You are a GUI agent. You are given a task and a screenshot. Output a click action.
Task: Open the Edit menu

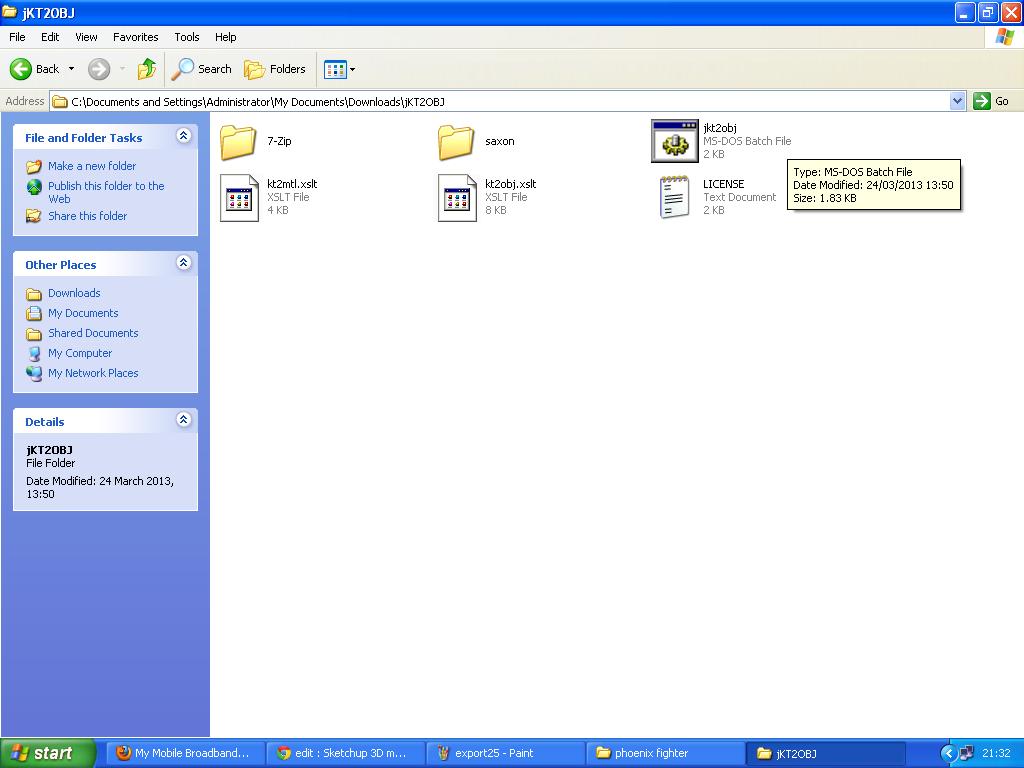[x=50, y=37]
